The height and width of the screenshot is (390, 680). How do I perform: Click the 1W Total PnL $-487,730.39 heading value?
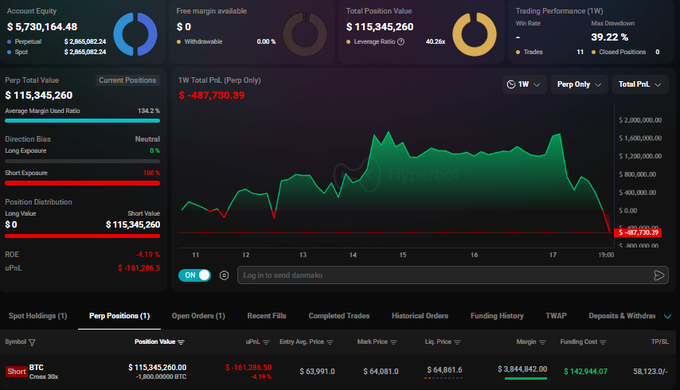pos(212,95)
